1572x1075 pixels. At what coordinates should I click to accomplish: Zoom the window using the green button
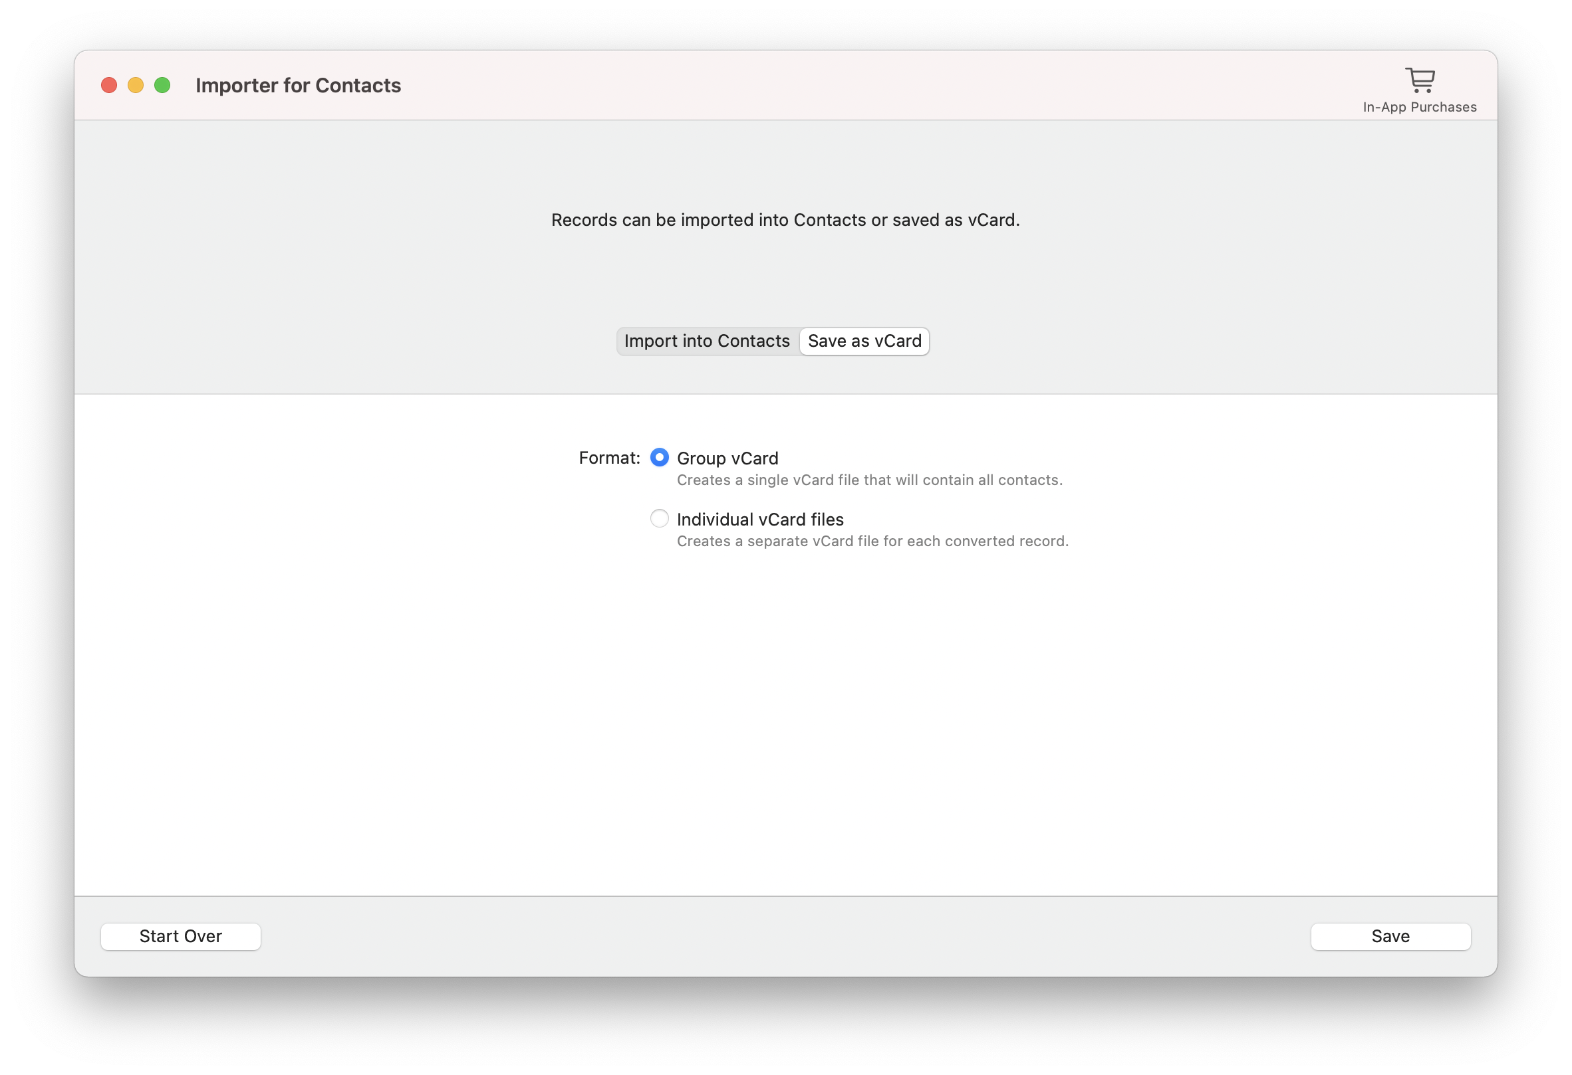(x=162, y=85)
